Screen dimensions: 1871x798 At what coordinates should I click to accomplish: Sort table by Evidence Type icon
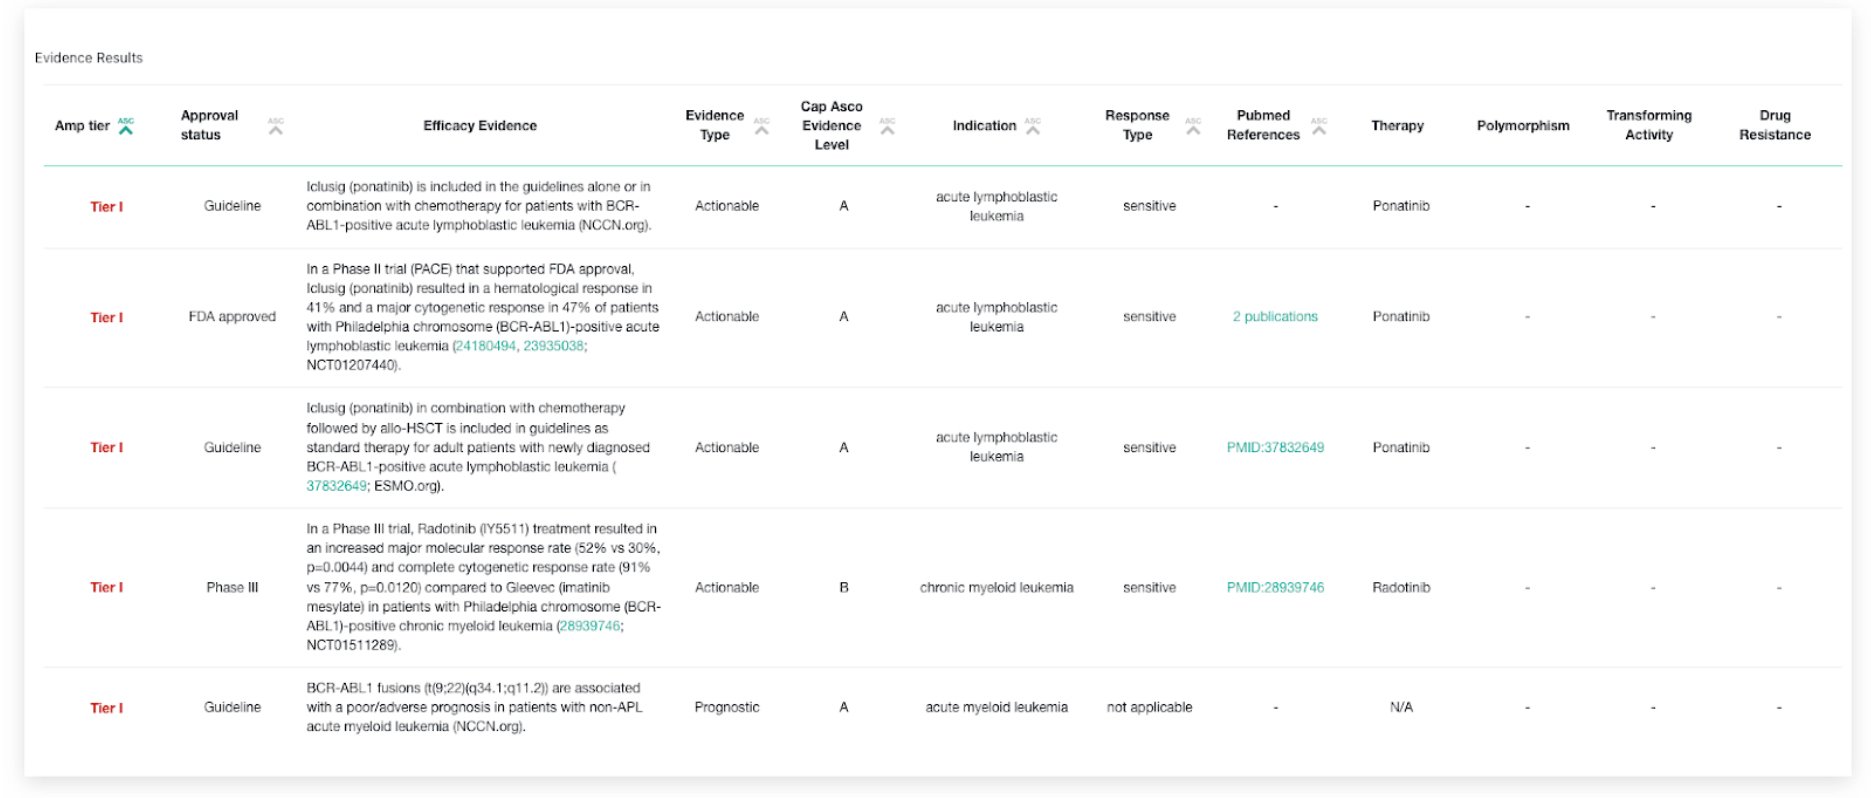click(x=762, y=126)
